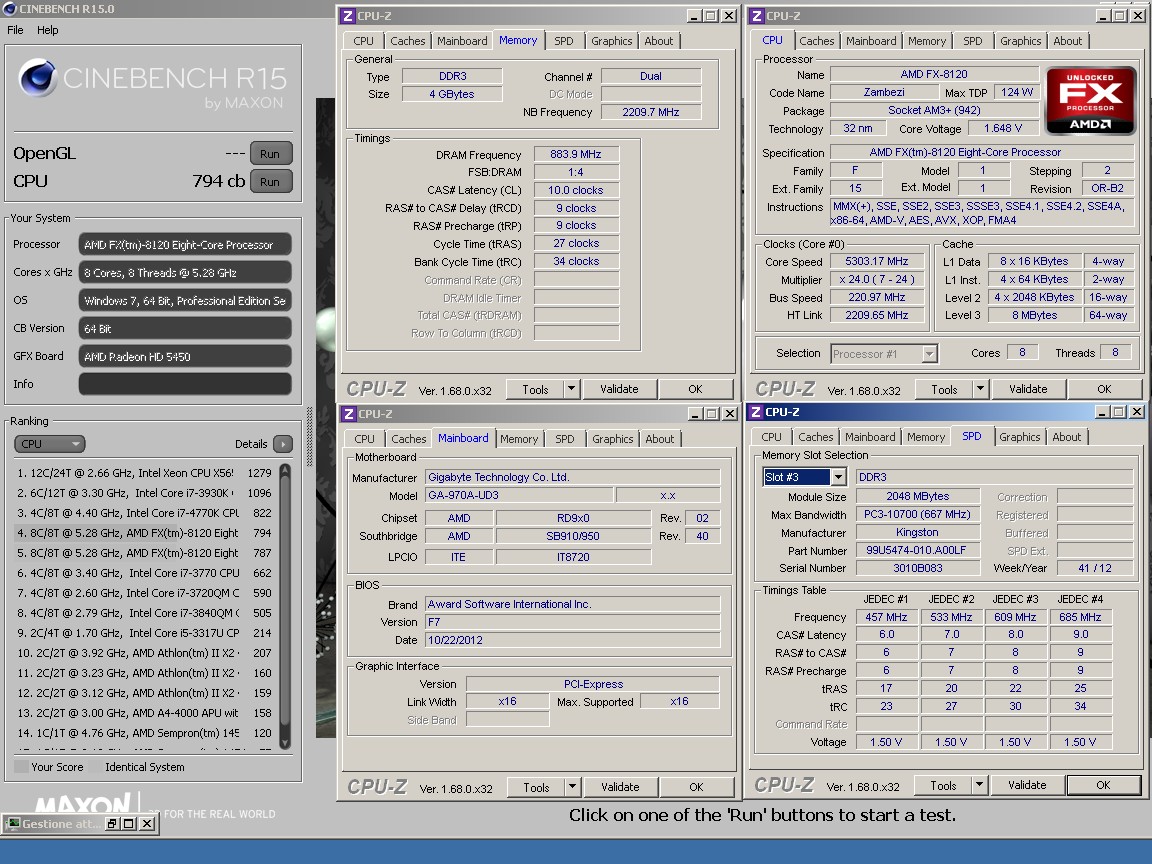Click the empty Info field
Image resolution: width=1152 pixels, height=864 pixels.
185,384
